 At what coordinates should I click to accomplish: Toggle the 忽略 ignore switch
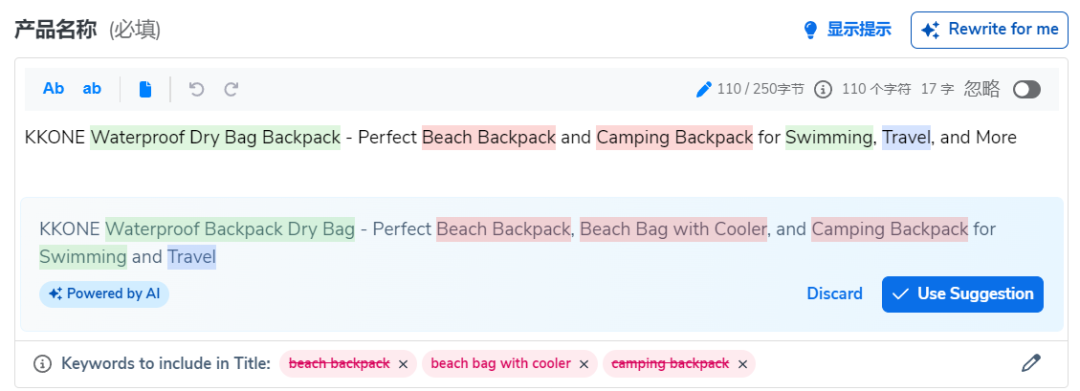1027,89
